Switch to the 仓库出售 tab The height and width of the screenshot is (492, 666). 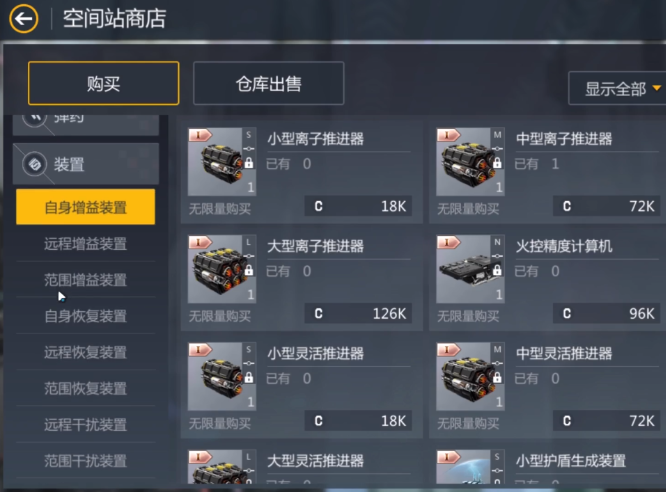[x=268, y=83]
